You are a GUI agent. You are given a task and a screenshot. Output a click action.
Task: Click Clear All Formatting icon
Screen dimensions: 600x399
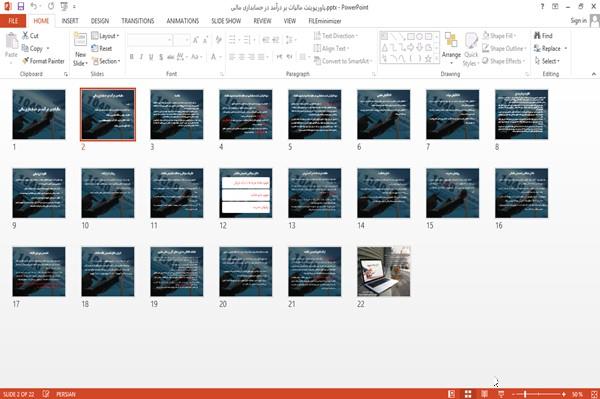coord(218,40)
